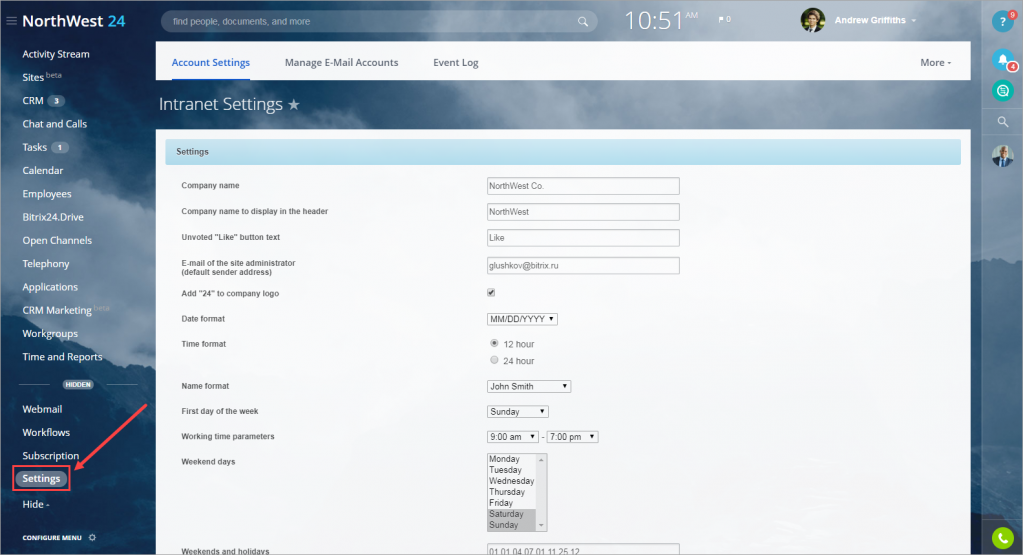The width and height of the screenshot is (1023, 555).
Task: Click the magnifier icon in right sidebar
Action: (x=1002, y=122)
